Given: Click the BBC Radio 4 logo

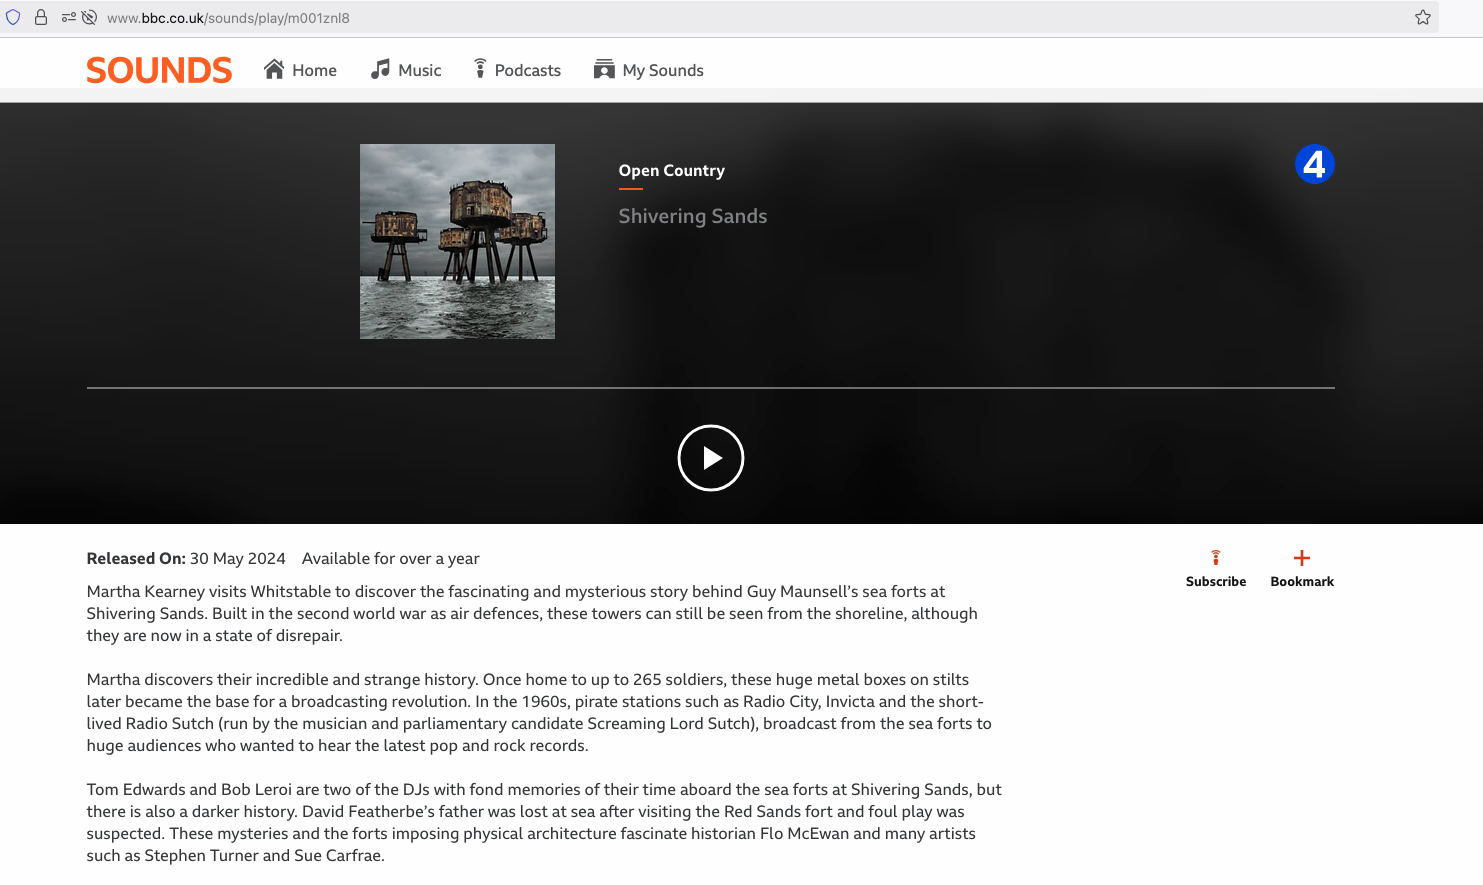Looking at the screenshot, I should click(x=1314, y=164).
